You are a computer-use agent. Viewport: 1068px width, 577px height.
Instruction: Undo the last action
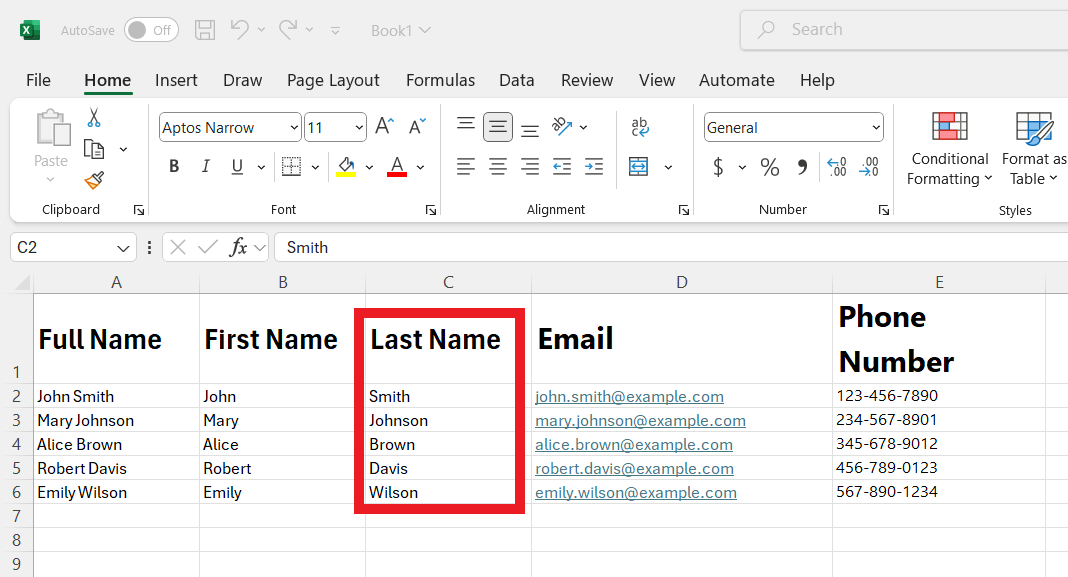pyautogui.click(x=239, y=29)
